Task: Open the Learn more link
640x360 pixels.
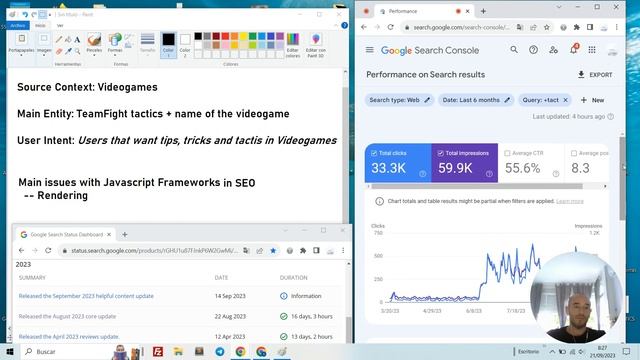Action: coord(570,201)
